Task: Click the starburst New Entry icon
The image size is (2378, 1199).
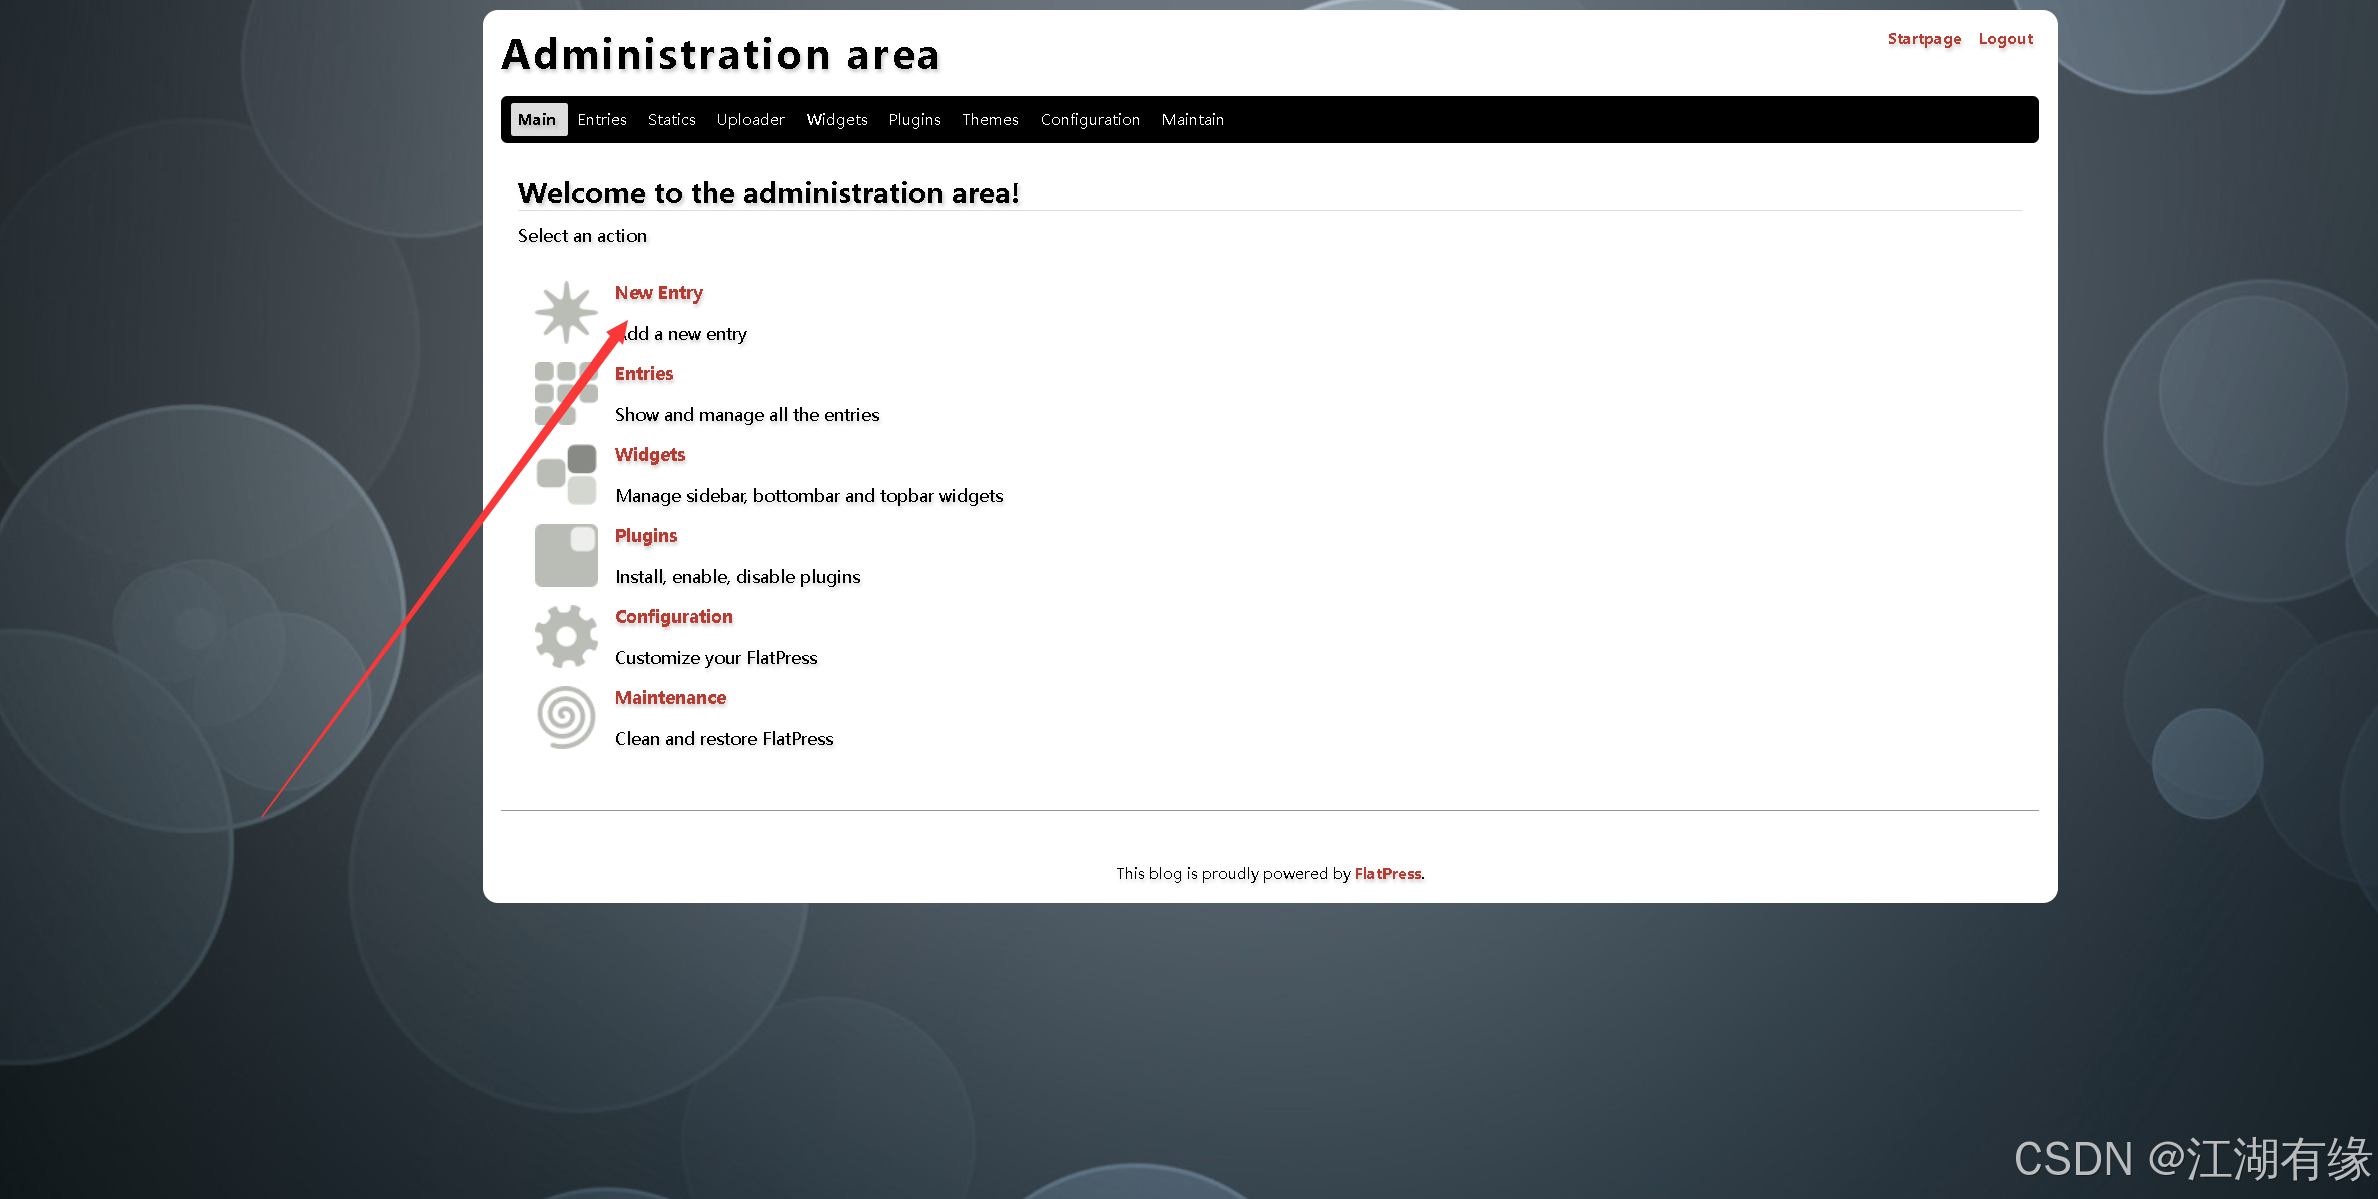Action: click(565, 312)
